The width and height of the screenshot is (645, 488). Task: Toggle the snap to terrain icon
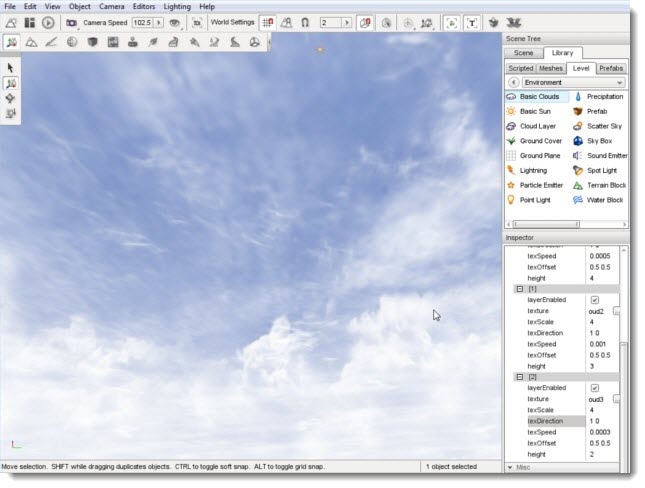point(286,23)
